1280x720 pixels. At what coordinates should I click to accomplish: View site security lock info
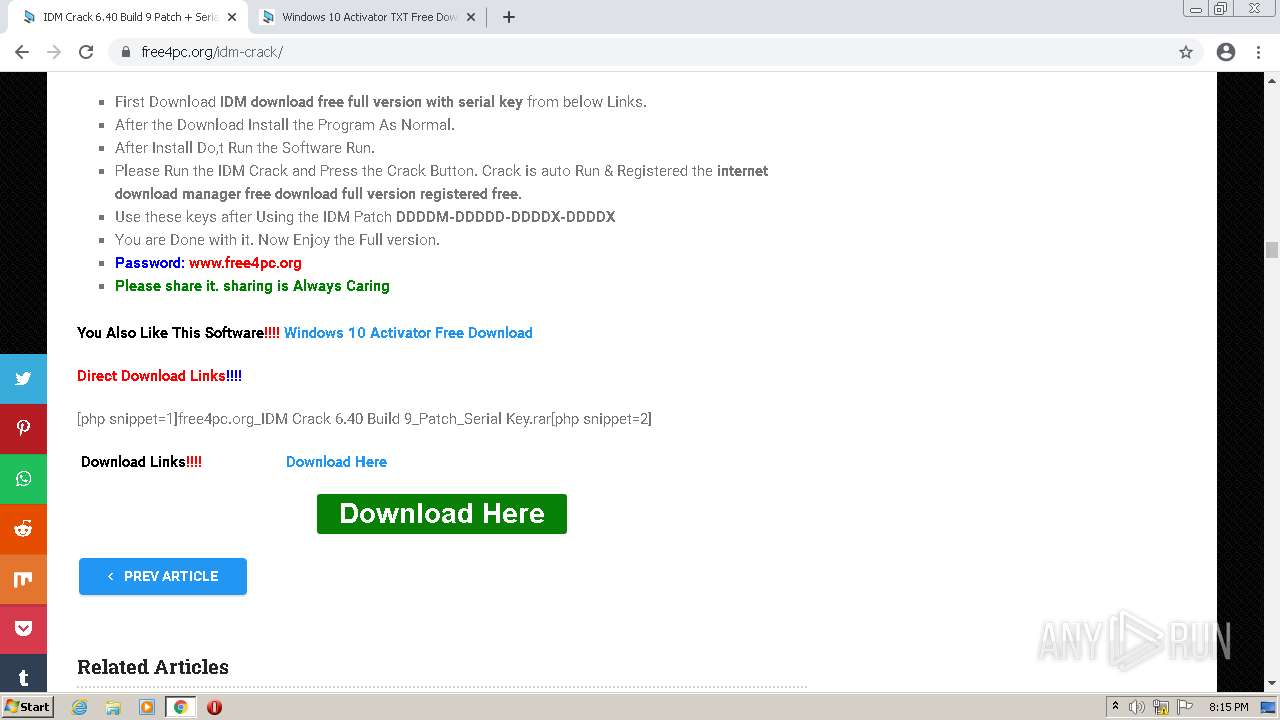pyautogui.click(x=126, y=52)
